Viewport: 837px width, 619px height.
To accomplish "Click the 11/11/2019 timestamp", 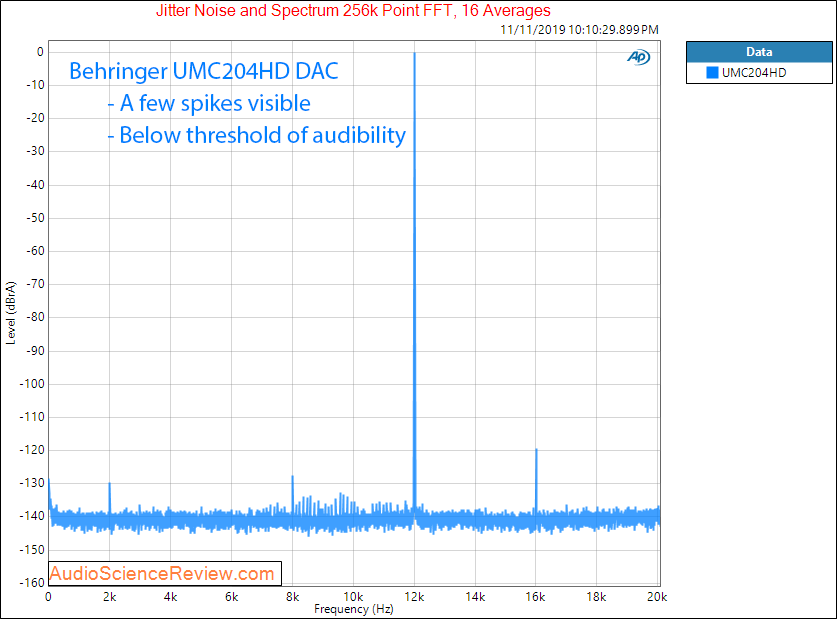I will 579,30.
